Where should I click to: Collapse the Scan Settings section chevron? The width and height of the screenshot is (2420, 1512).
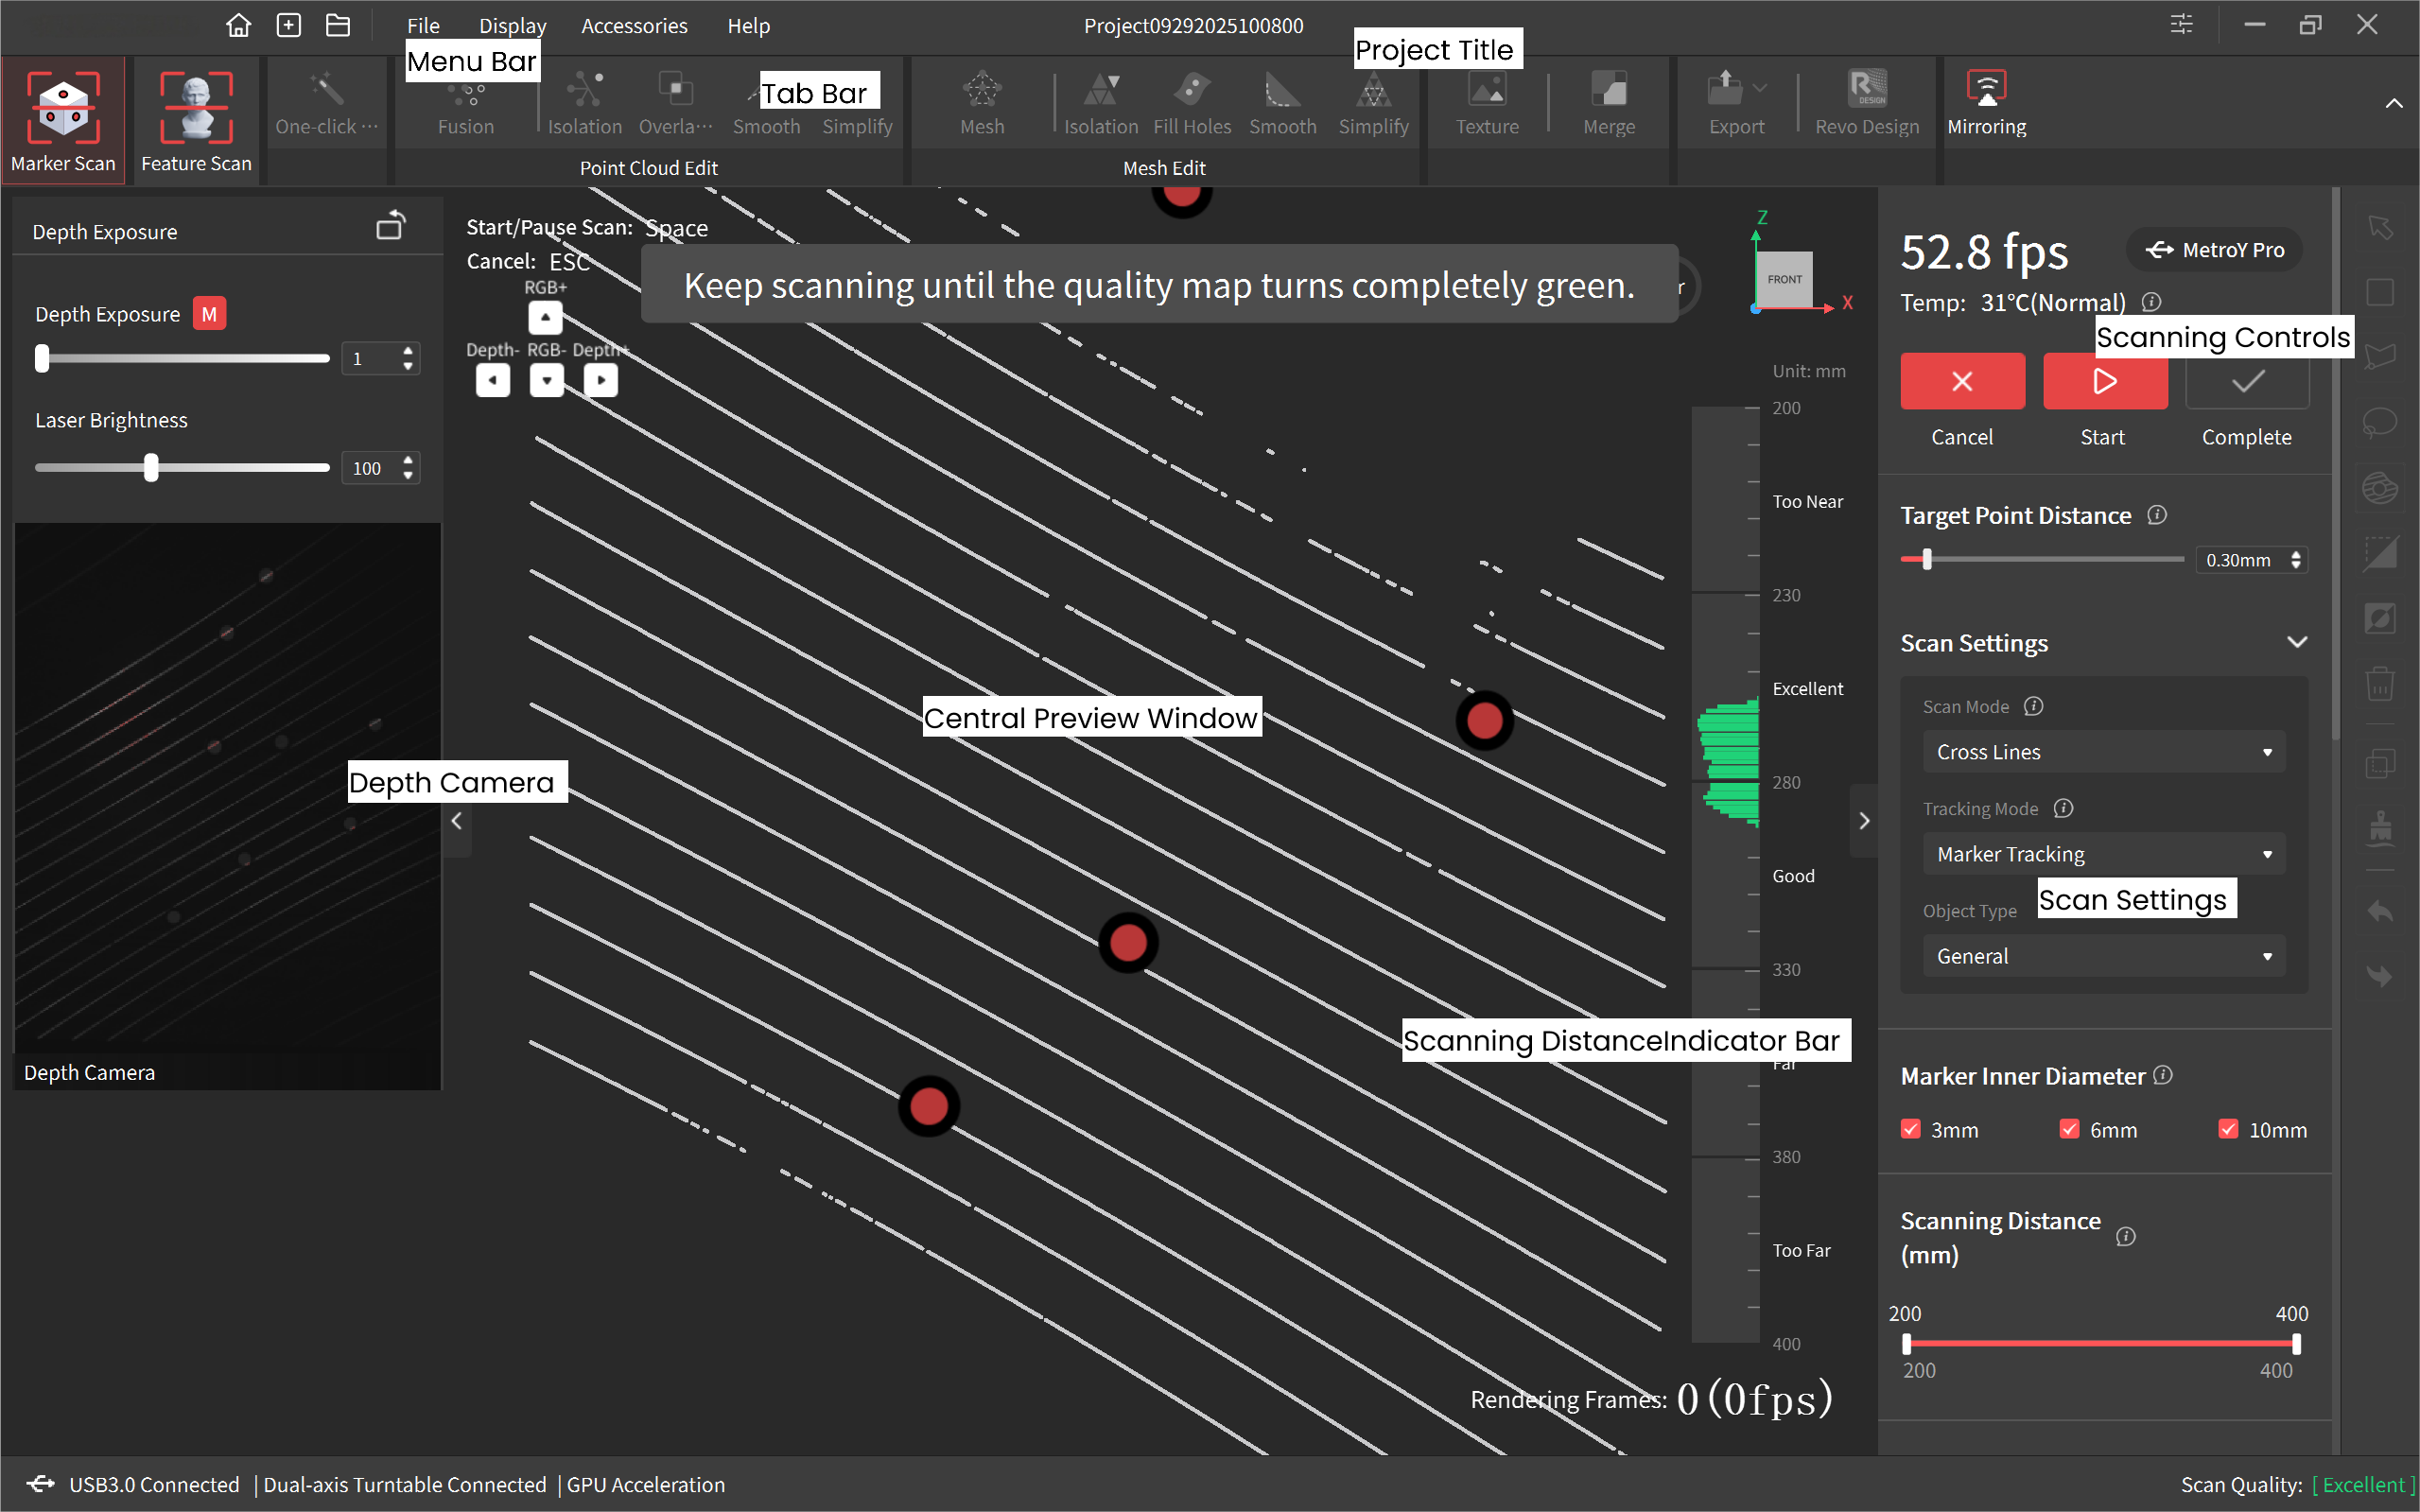click(x=2297, y=643)
